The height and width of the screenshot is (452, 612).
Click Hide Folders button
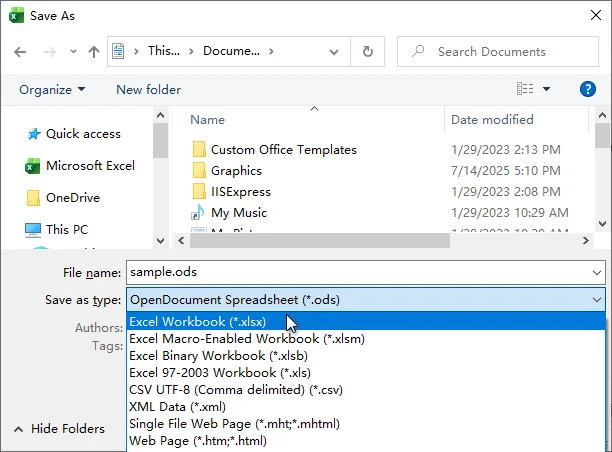[59, 429]
